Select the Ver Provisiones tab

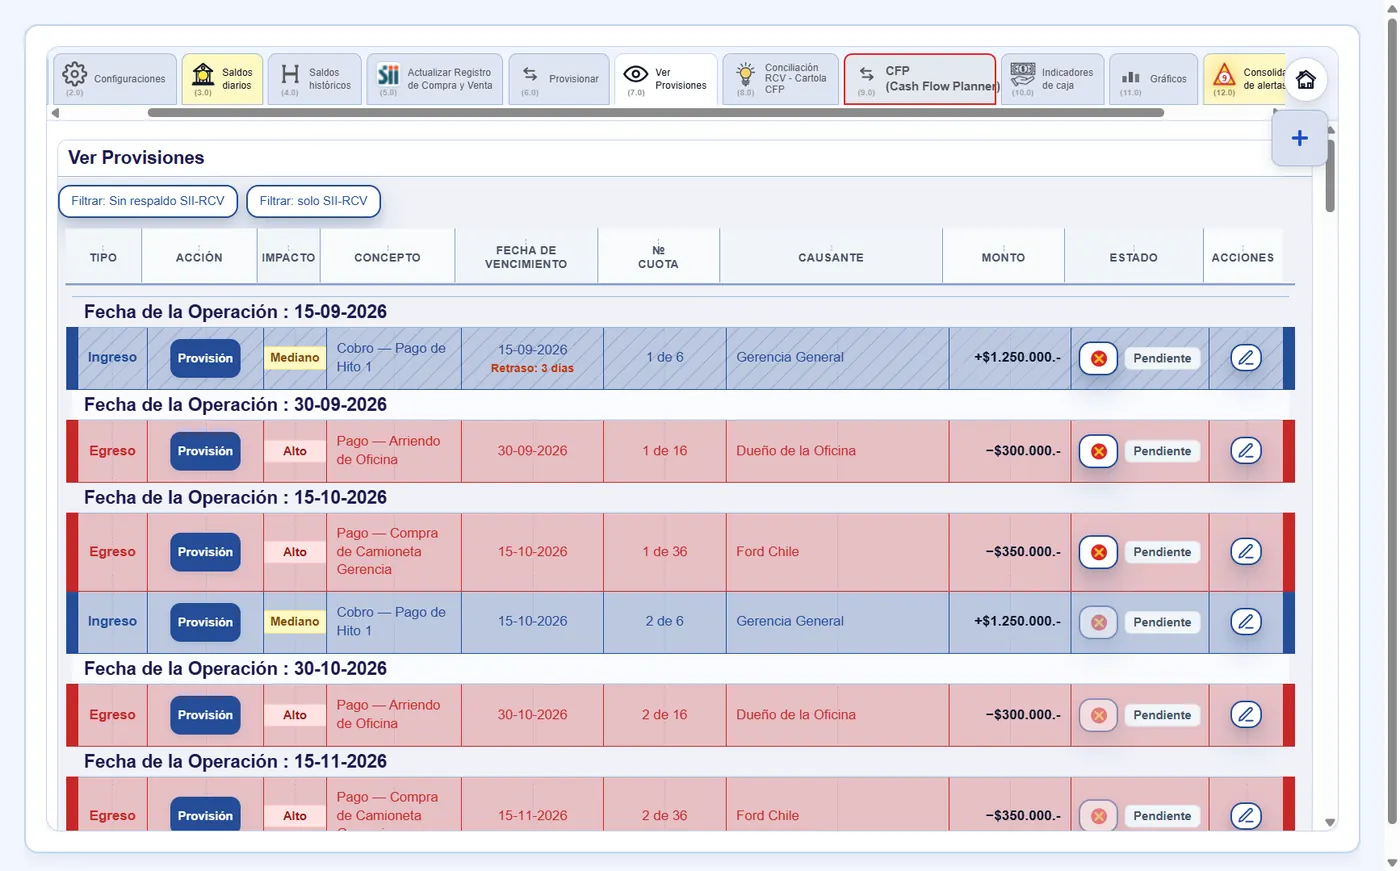(x=666, y=79)
